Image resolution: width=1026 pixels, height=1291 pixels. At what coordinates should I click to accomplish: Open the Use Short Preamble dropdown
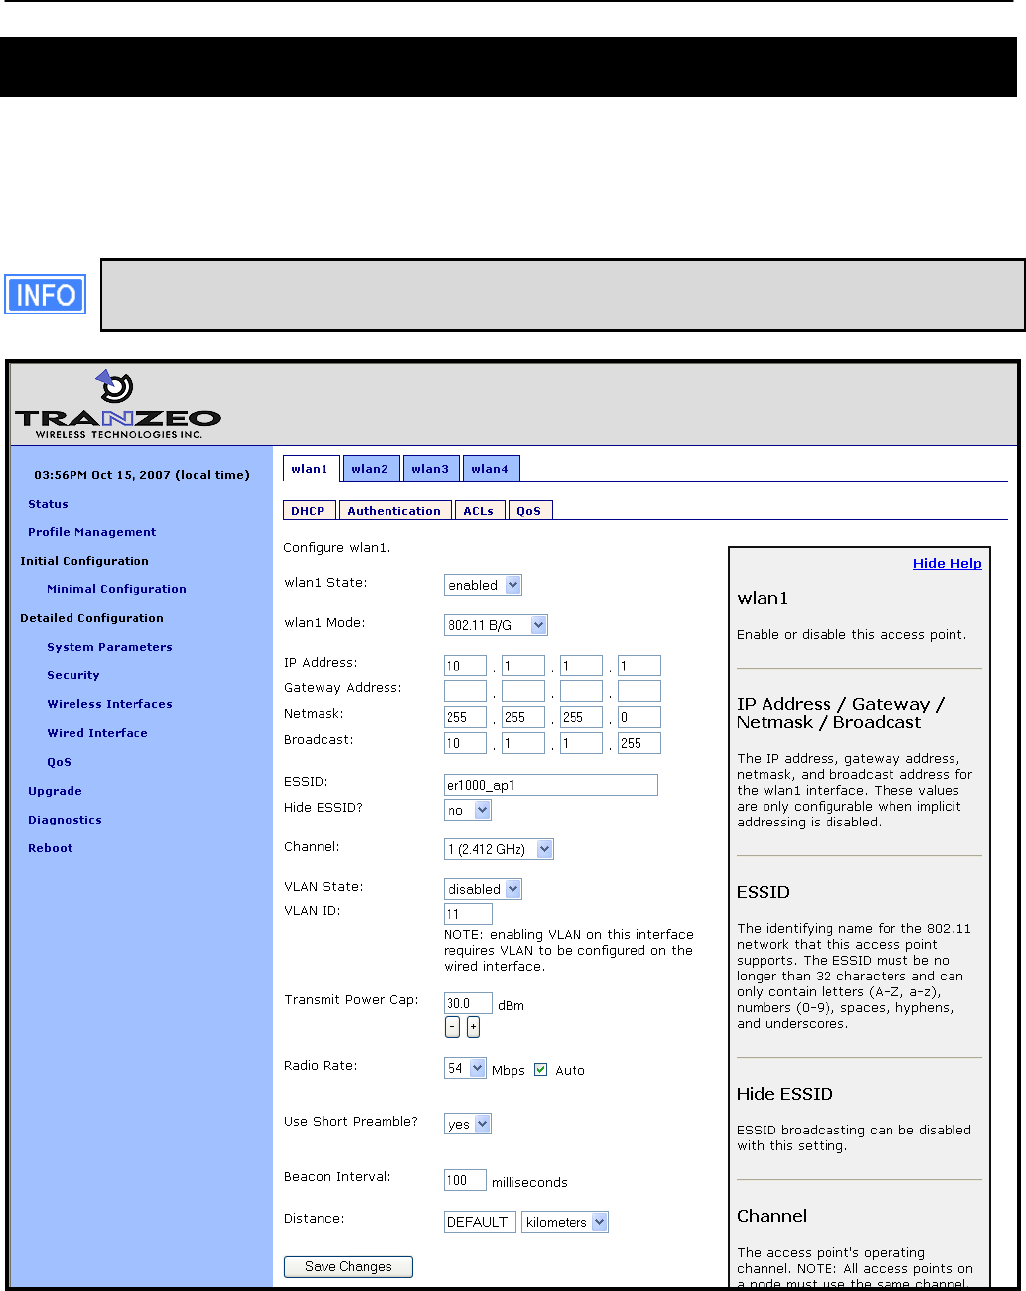[468, 1124]
